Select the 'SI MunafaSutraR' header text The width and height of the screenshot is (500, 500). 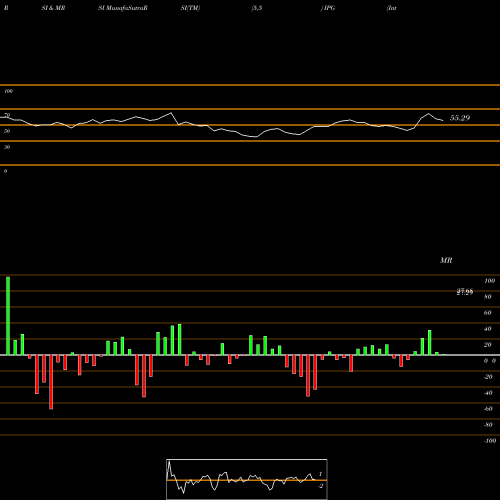(123, 8)
